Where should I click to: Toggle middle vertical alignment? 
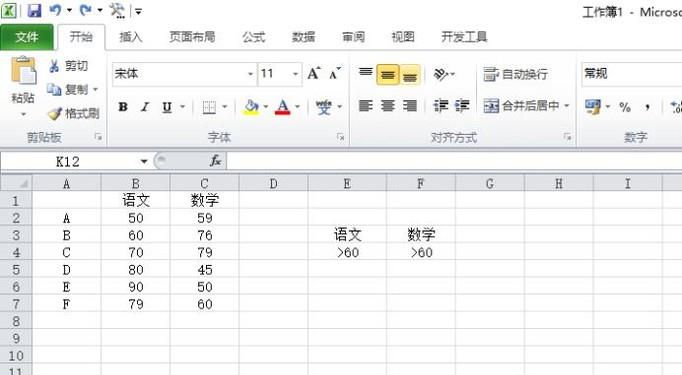[x=388, y=74]
